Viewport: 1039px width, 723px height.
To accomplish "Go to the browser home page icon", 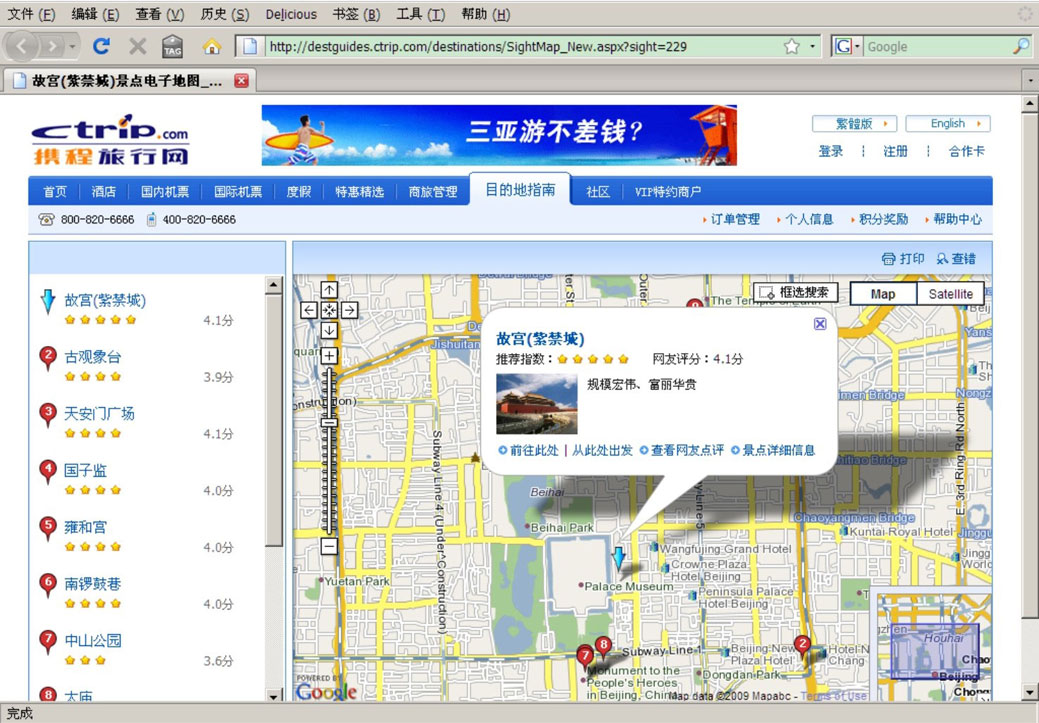I will (211, 46).
